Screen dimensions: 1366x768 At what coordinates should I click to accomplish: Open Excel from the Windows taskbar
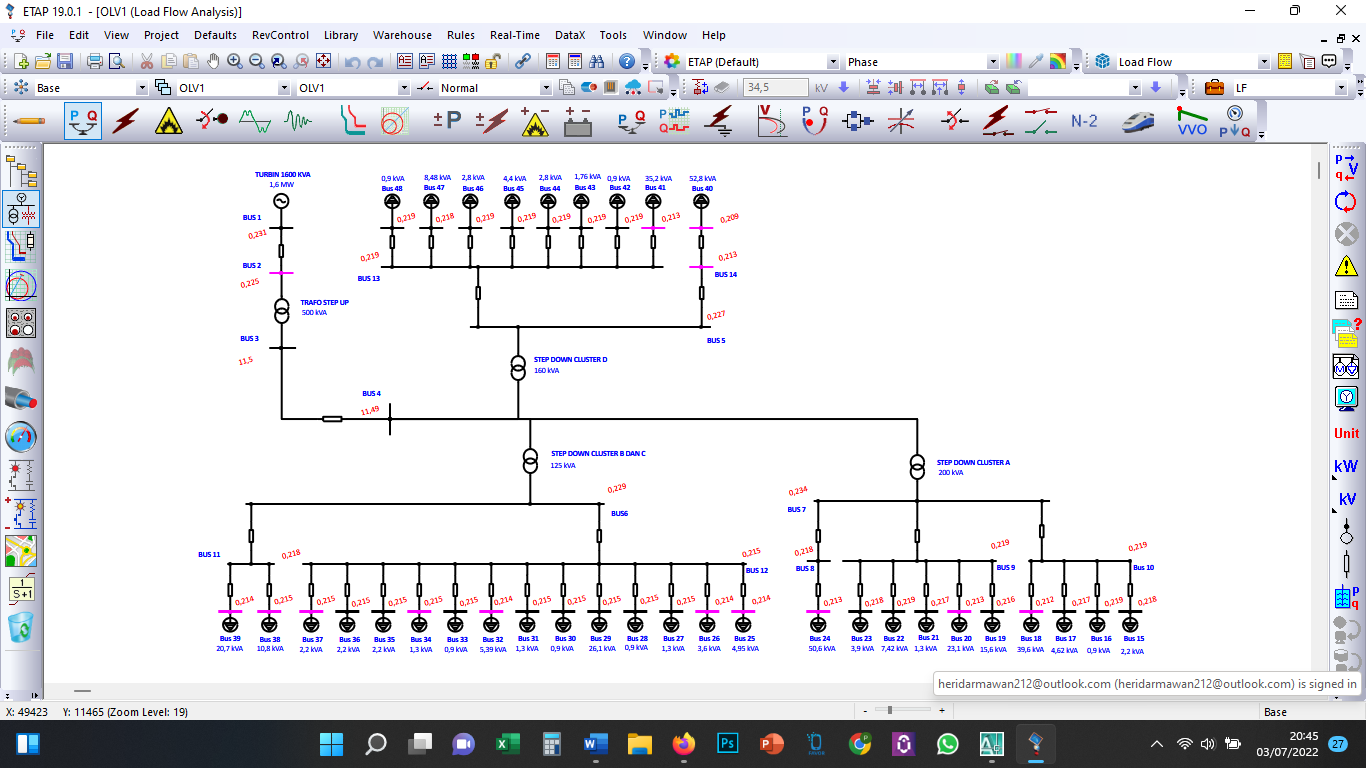[x=506, y=744]
